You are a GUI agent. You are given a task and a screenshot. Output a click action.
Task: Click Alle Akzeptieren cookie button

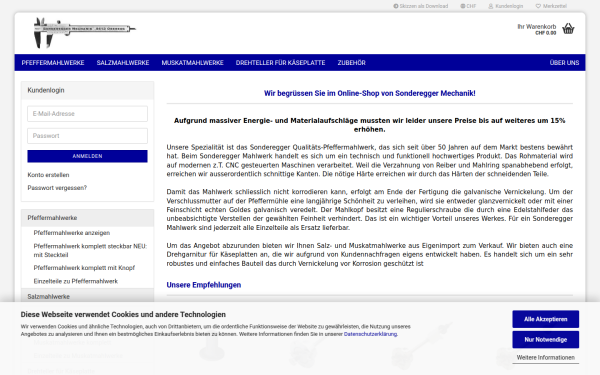(x=546, y=319)
